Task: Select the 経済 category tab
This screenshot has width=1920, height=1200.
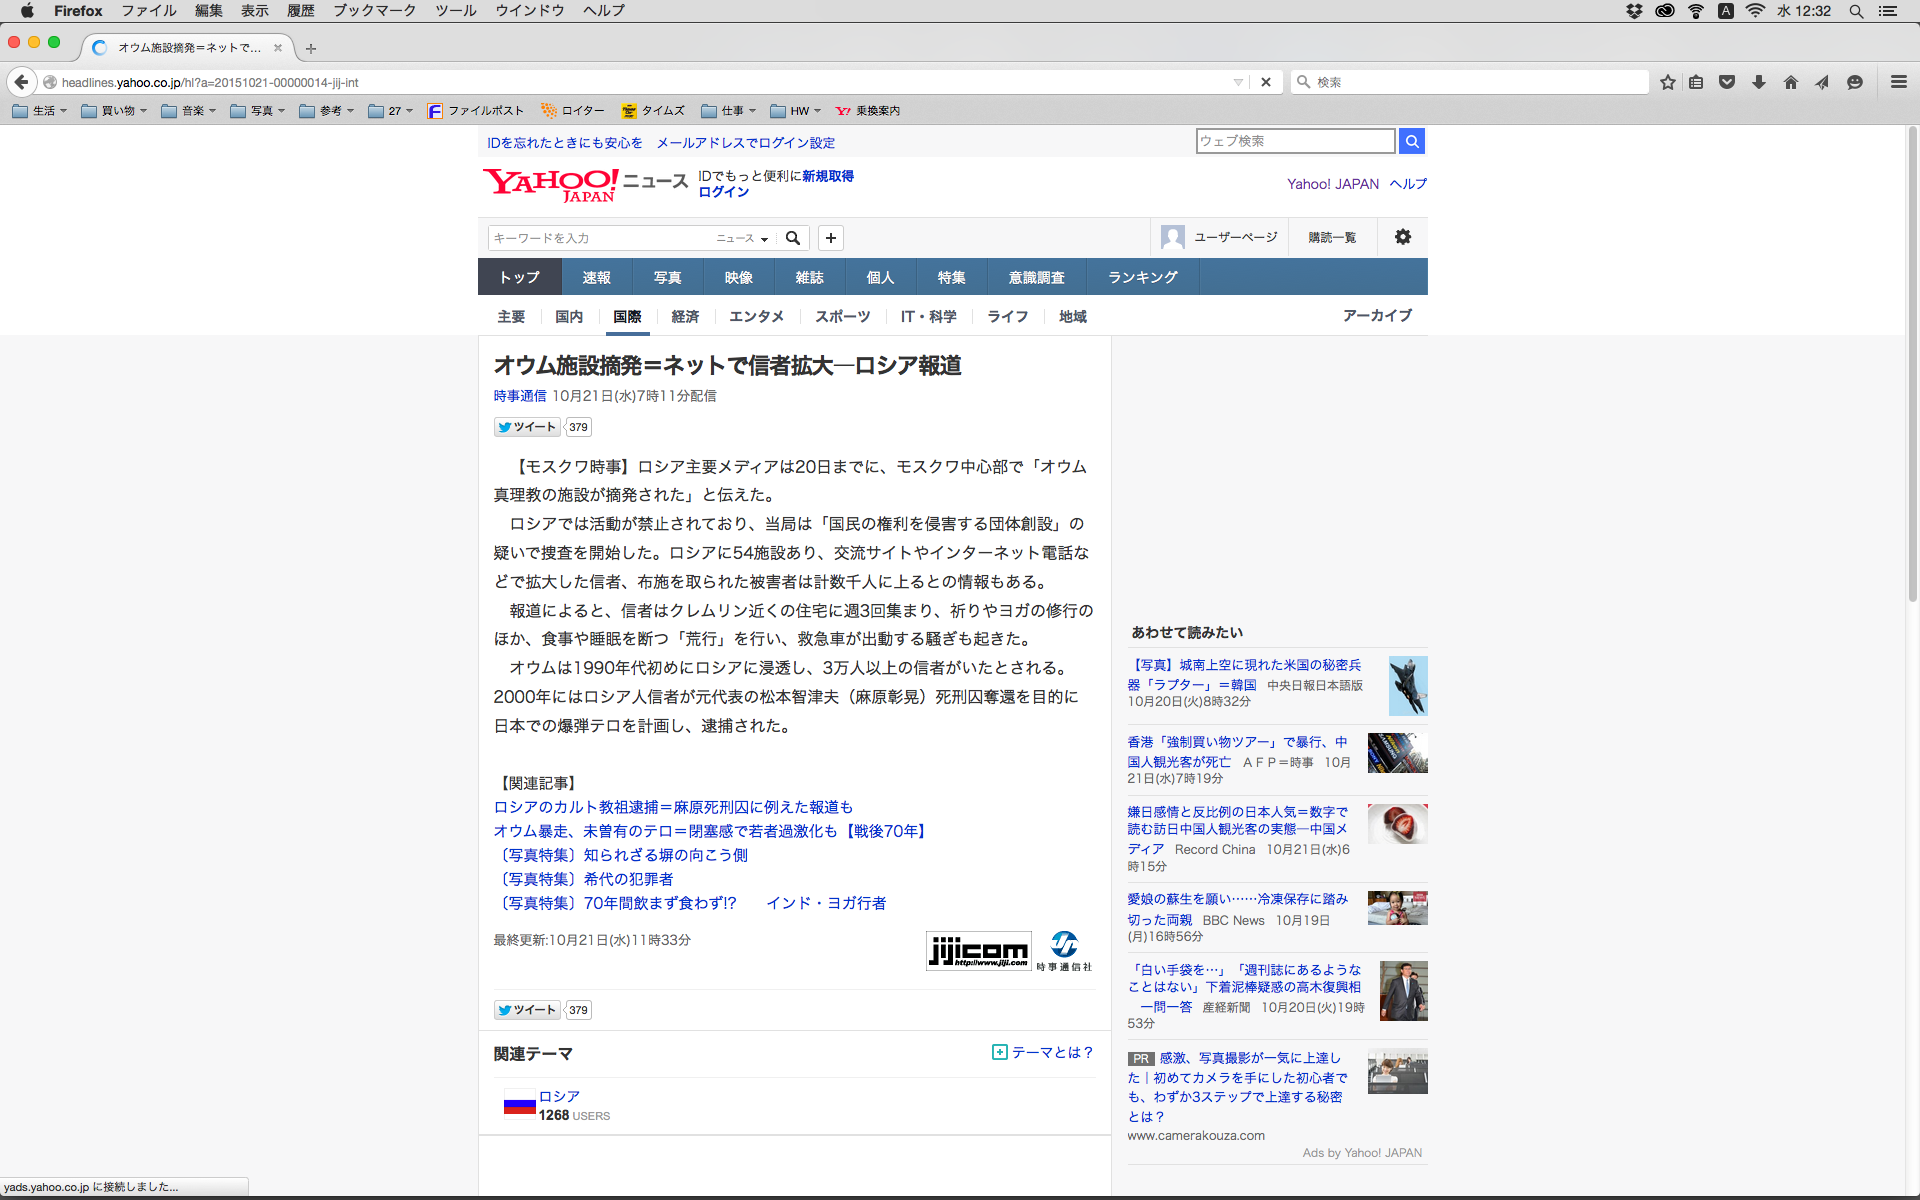Action: [685, 316]
